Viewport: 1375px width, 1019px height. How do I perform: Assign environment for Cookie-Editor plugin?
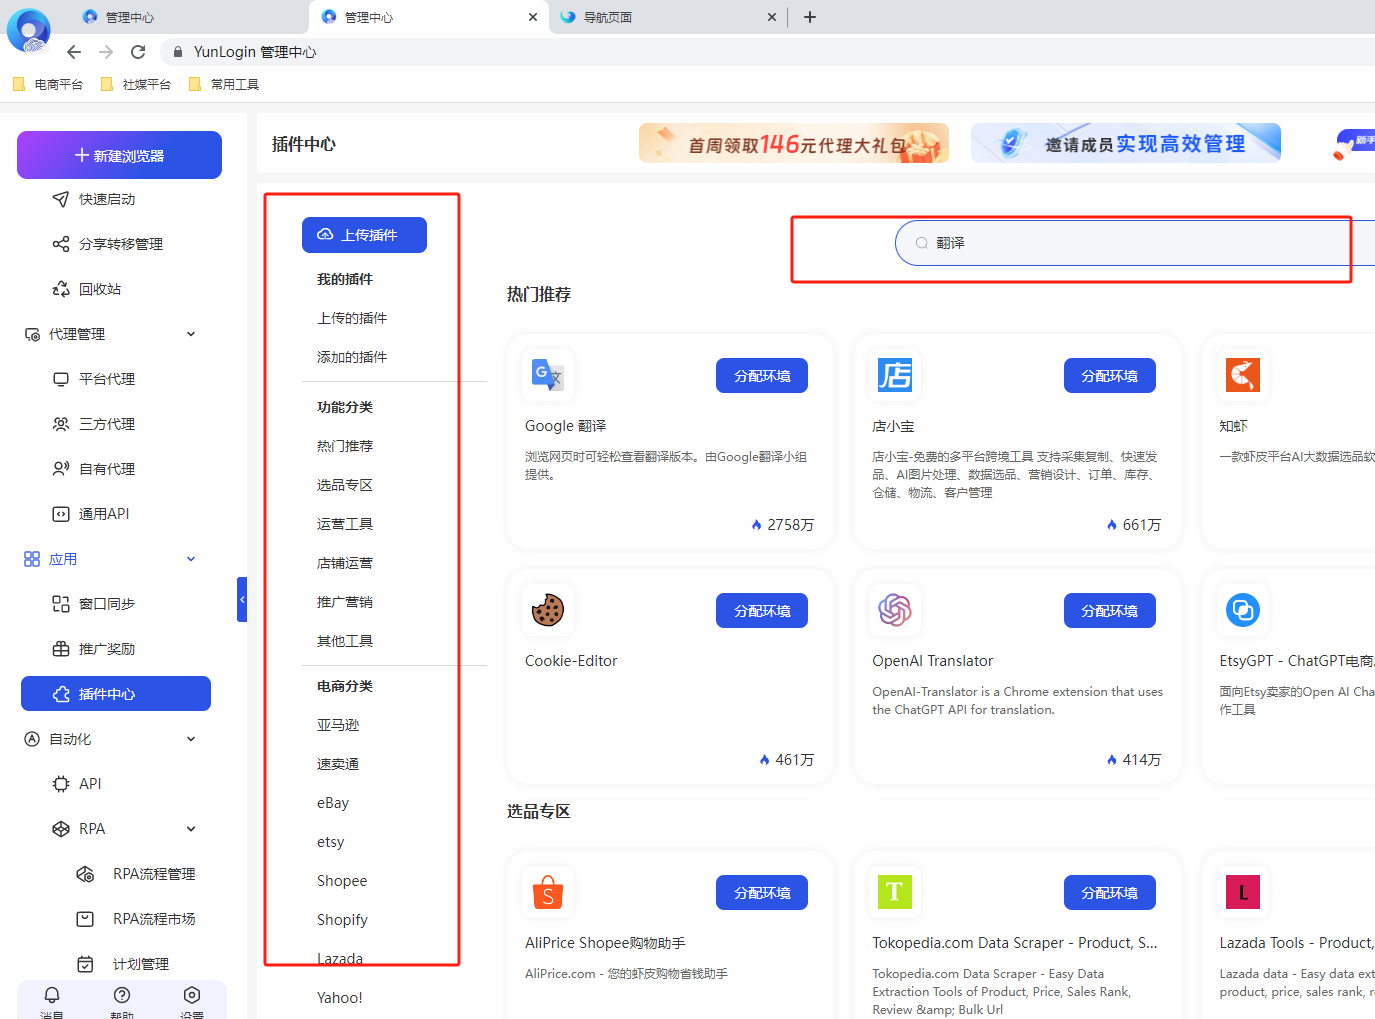click(762, 611)
